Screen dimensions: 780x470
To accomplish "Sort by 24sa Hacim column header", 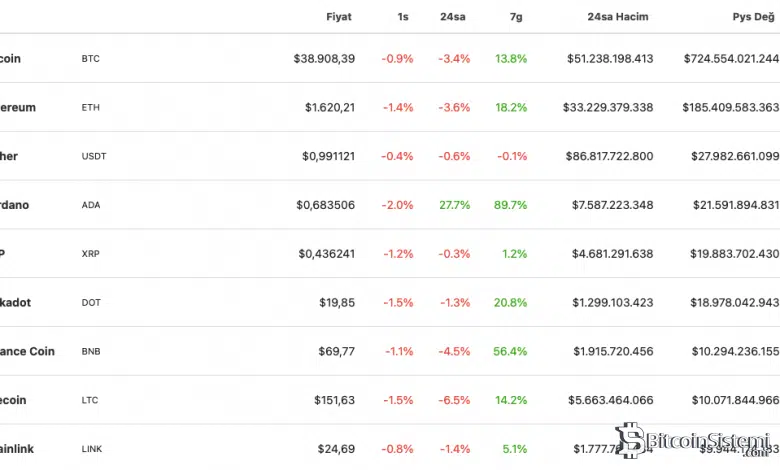I will tap(620, 17).
